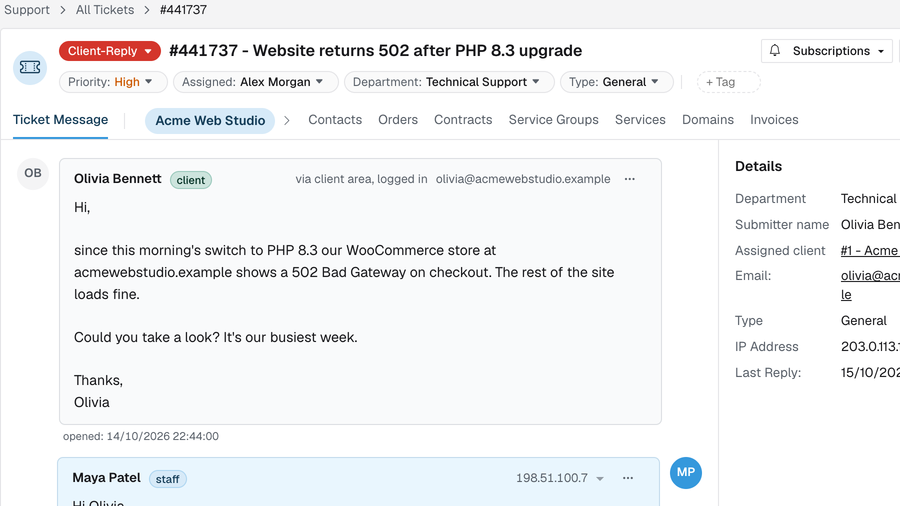The image size is (900, 506).
Task: Click the IP Address value 203.0.113
Action: point(870,347)
